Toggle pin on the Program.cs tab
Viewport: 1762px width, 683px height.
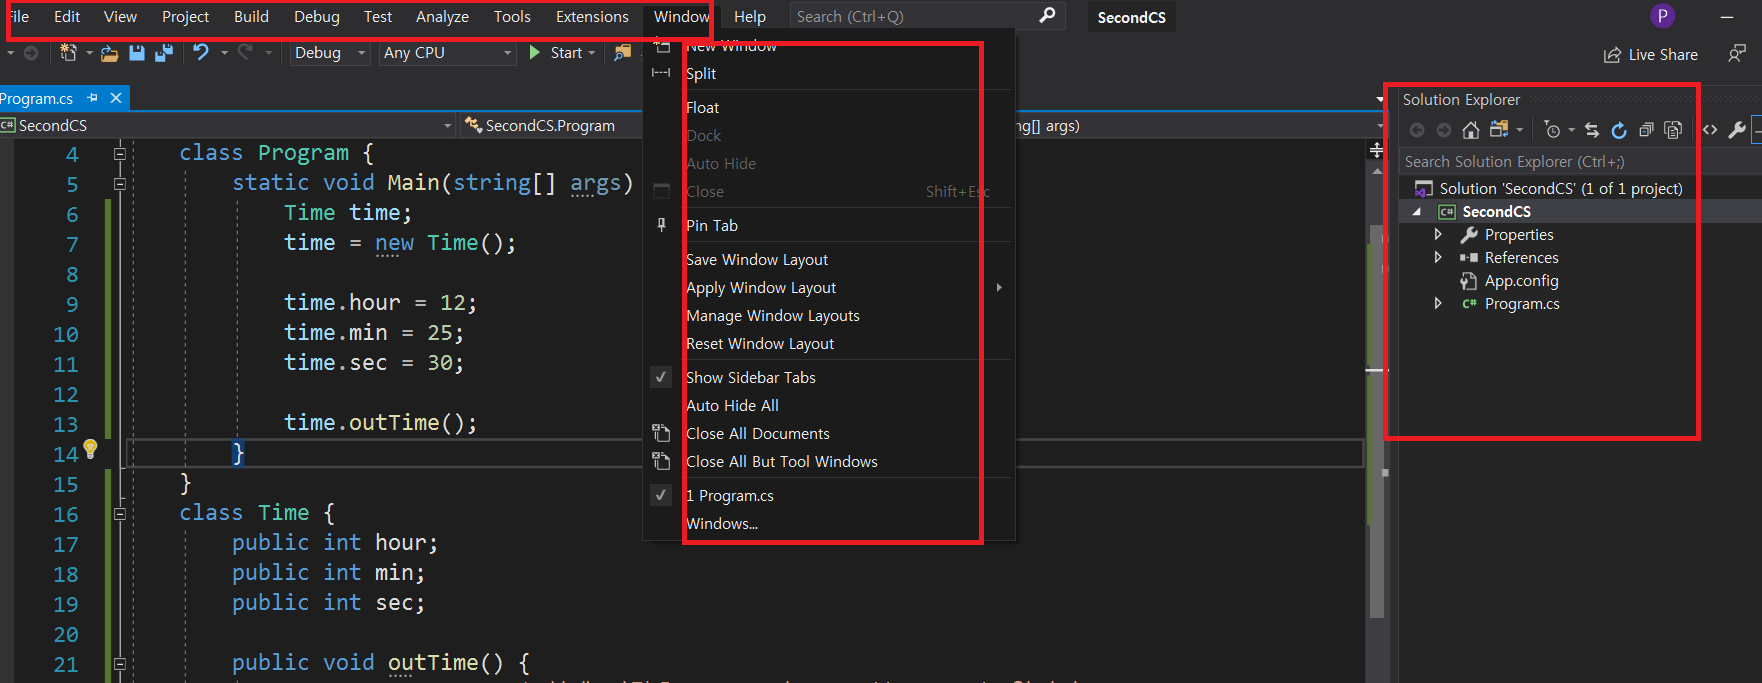pyautogui.click(x=93, y=98)
